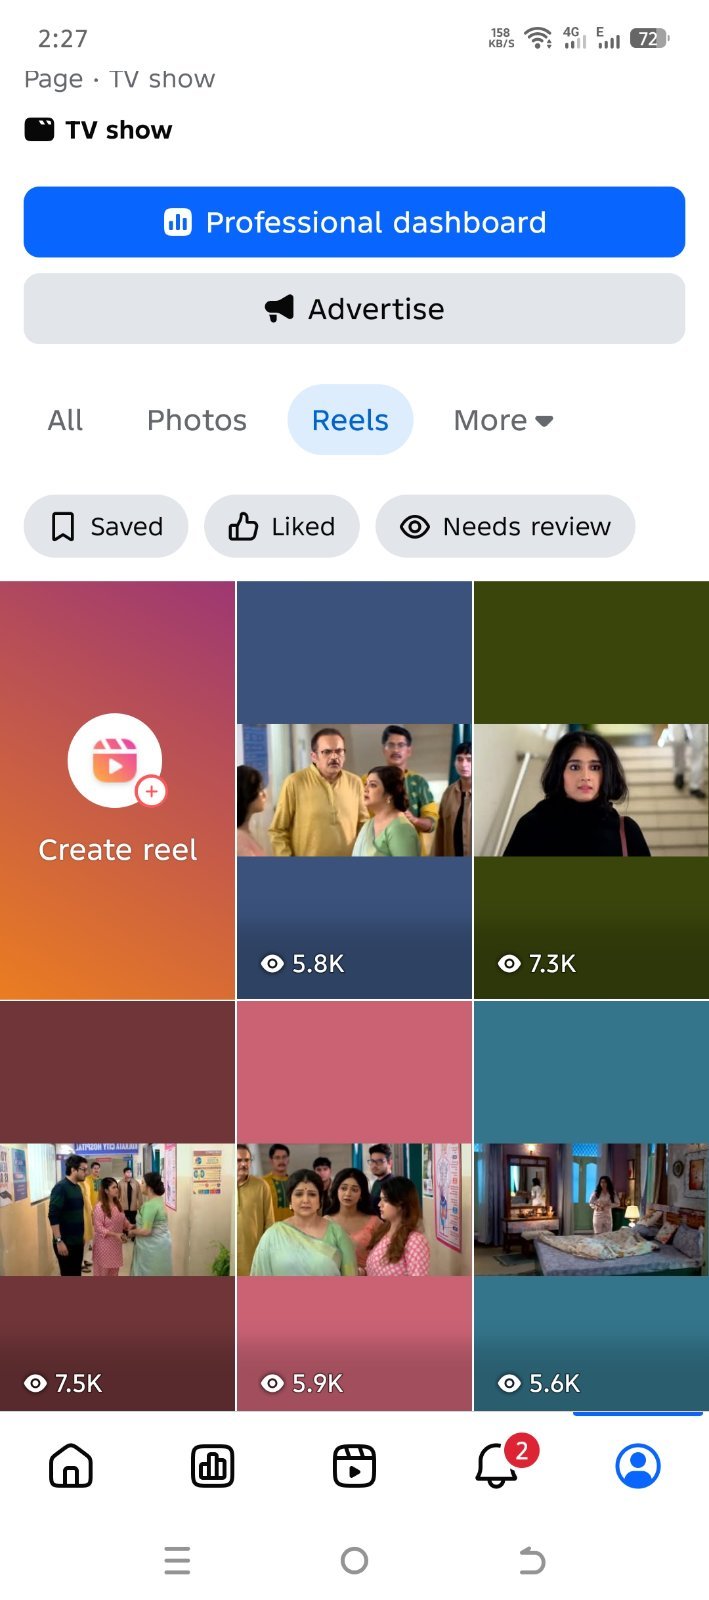Open the reel with 5.8K views
Screen dimensions: 709x1600
pyautogui.click(x=354, y=790)
